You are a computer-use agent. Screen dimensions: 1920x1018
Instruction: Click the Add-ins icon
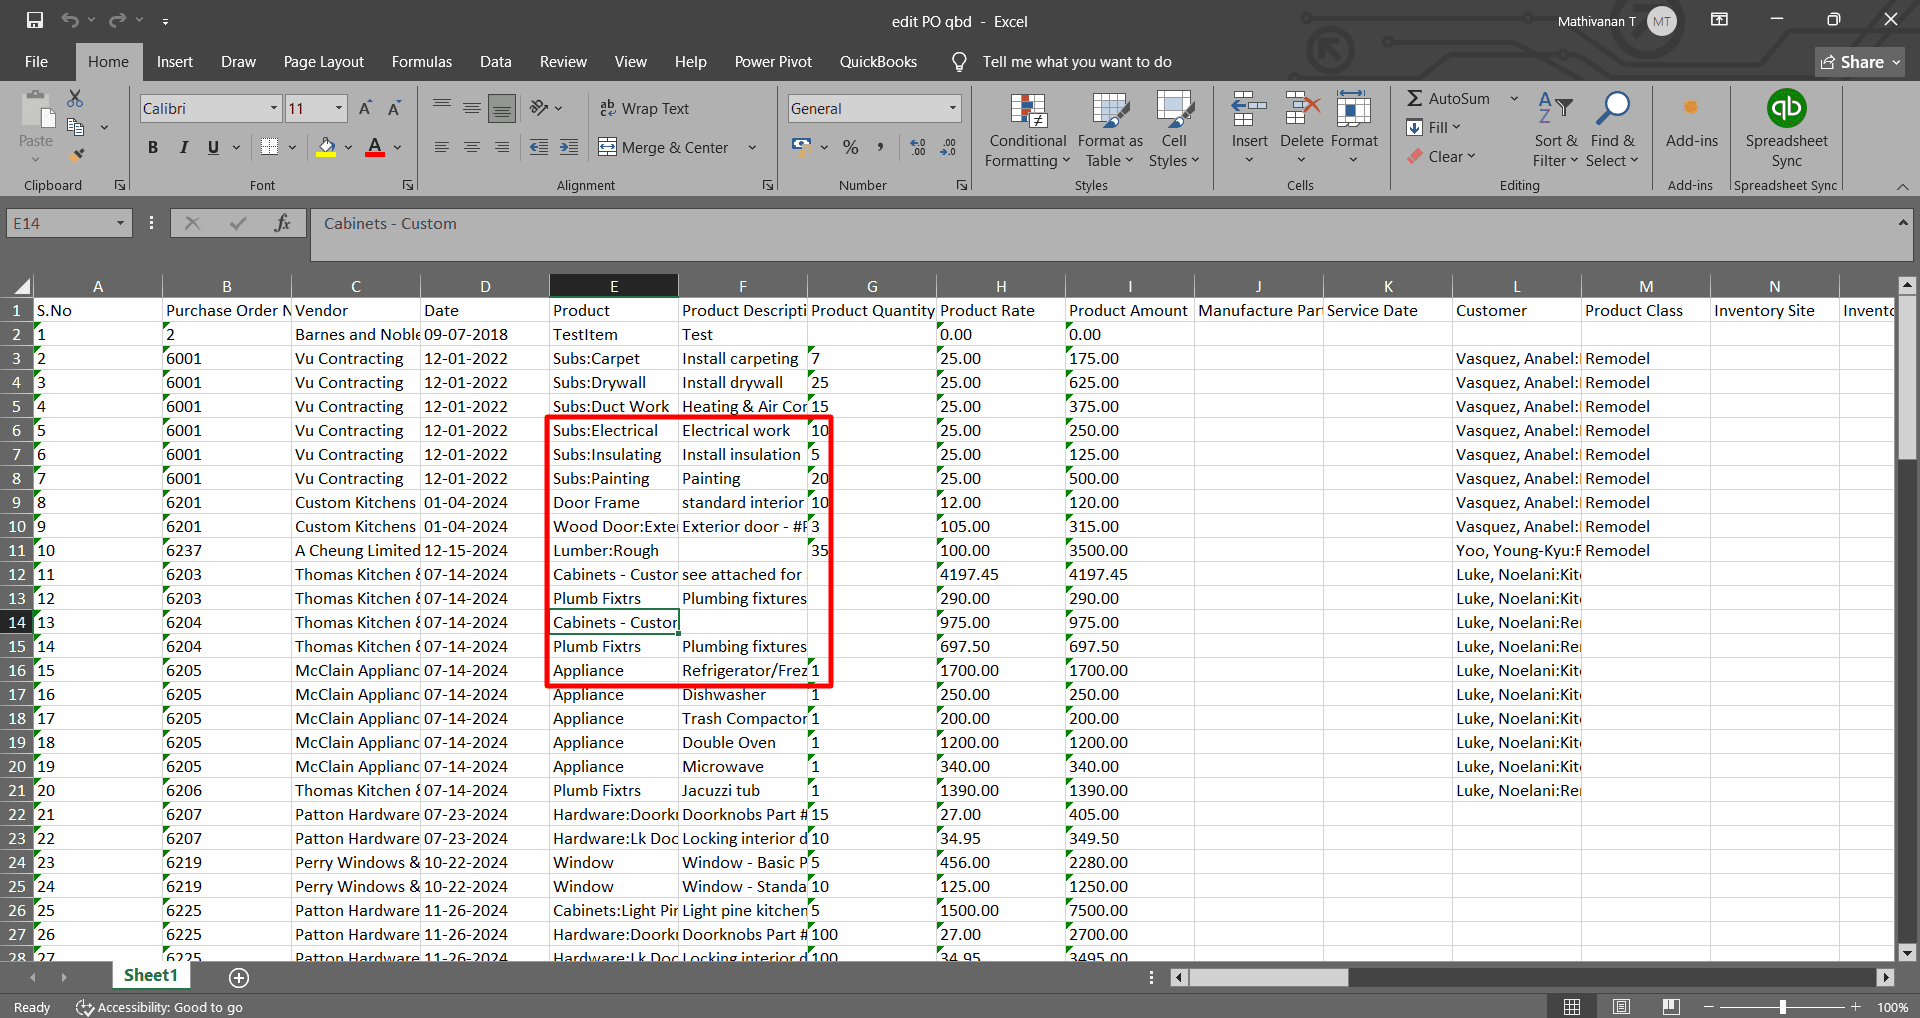coord(1691,108)
